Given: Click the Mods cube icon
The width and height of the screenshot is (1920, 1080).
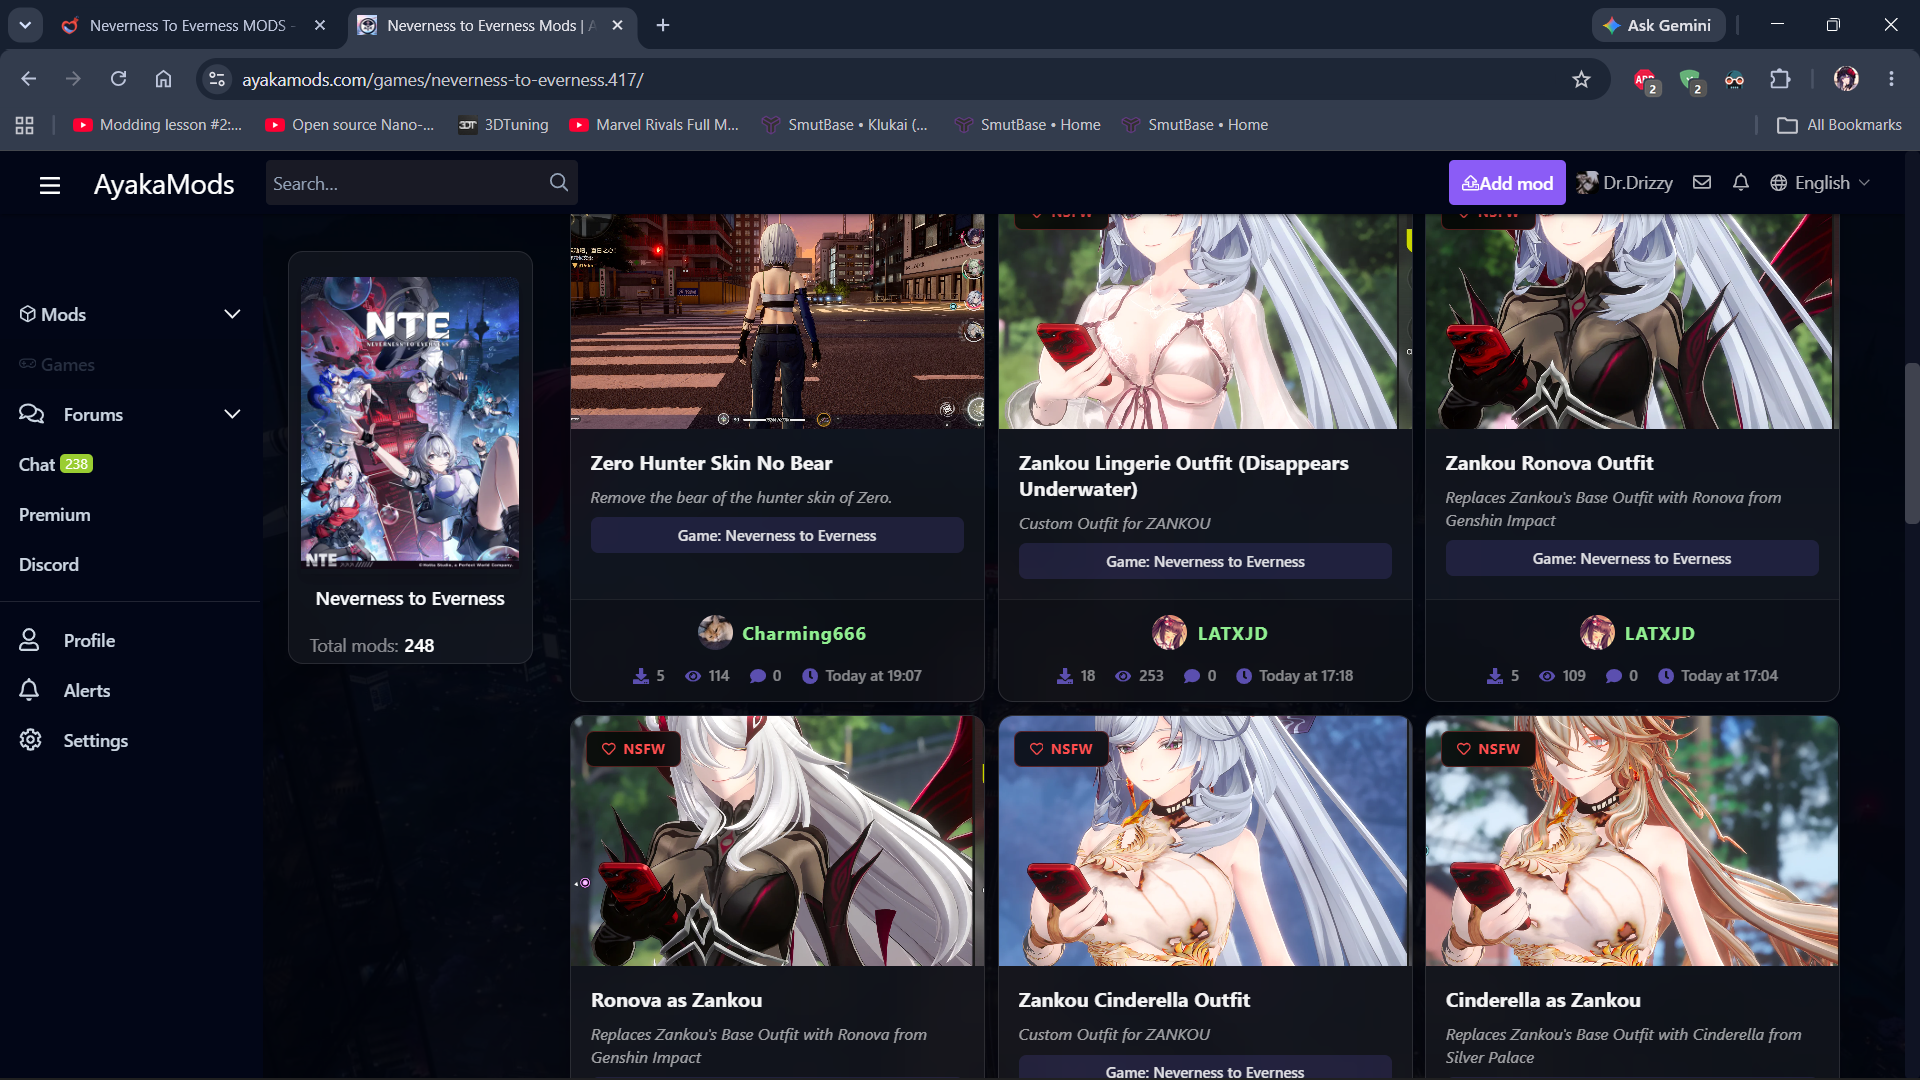Looking at the screenshot, I should coord(28,314).
